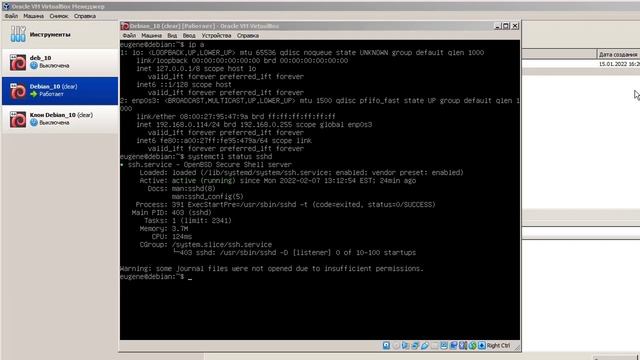This screenshot has height=360, width=640.
Task: Click the 'Main PID: 403 (sshd)' terminal line
Action: pos(171,213)
